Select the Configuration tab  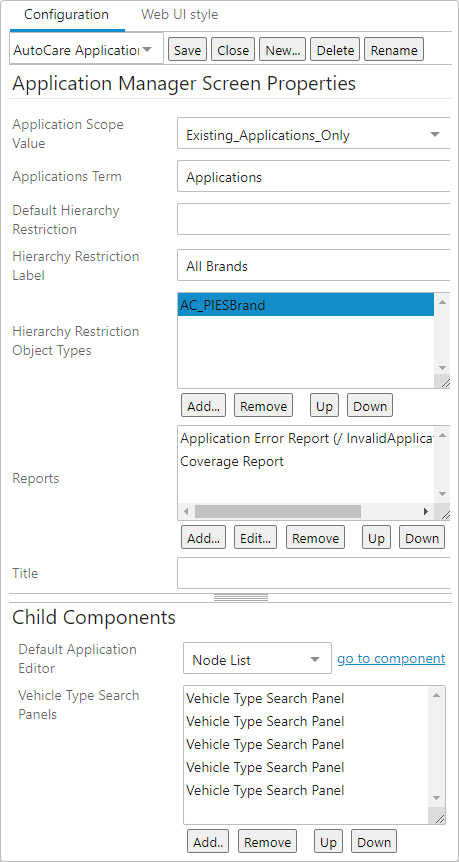(67, 14)
